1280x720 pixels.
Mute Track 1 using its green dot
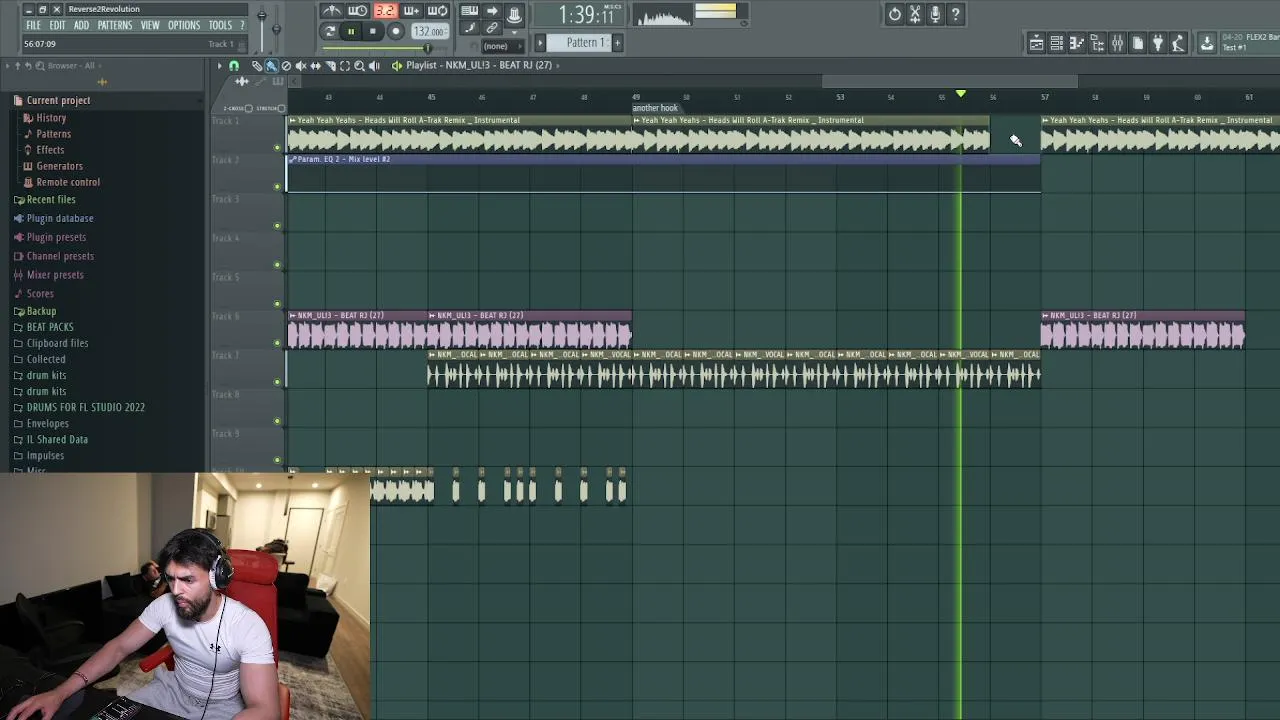click(277, 147)
